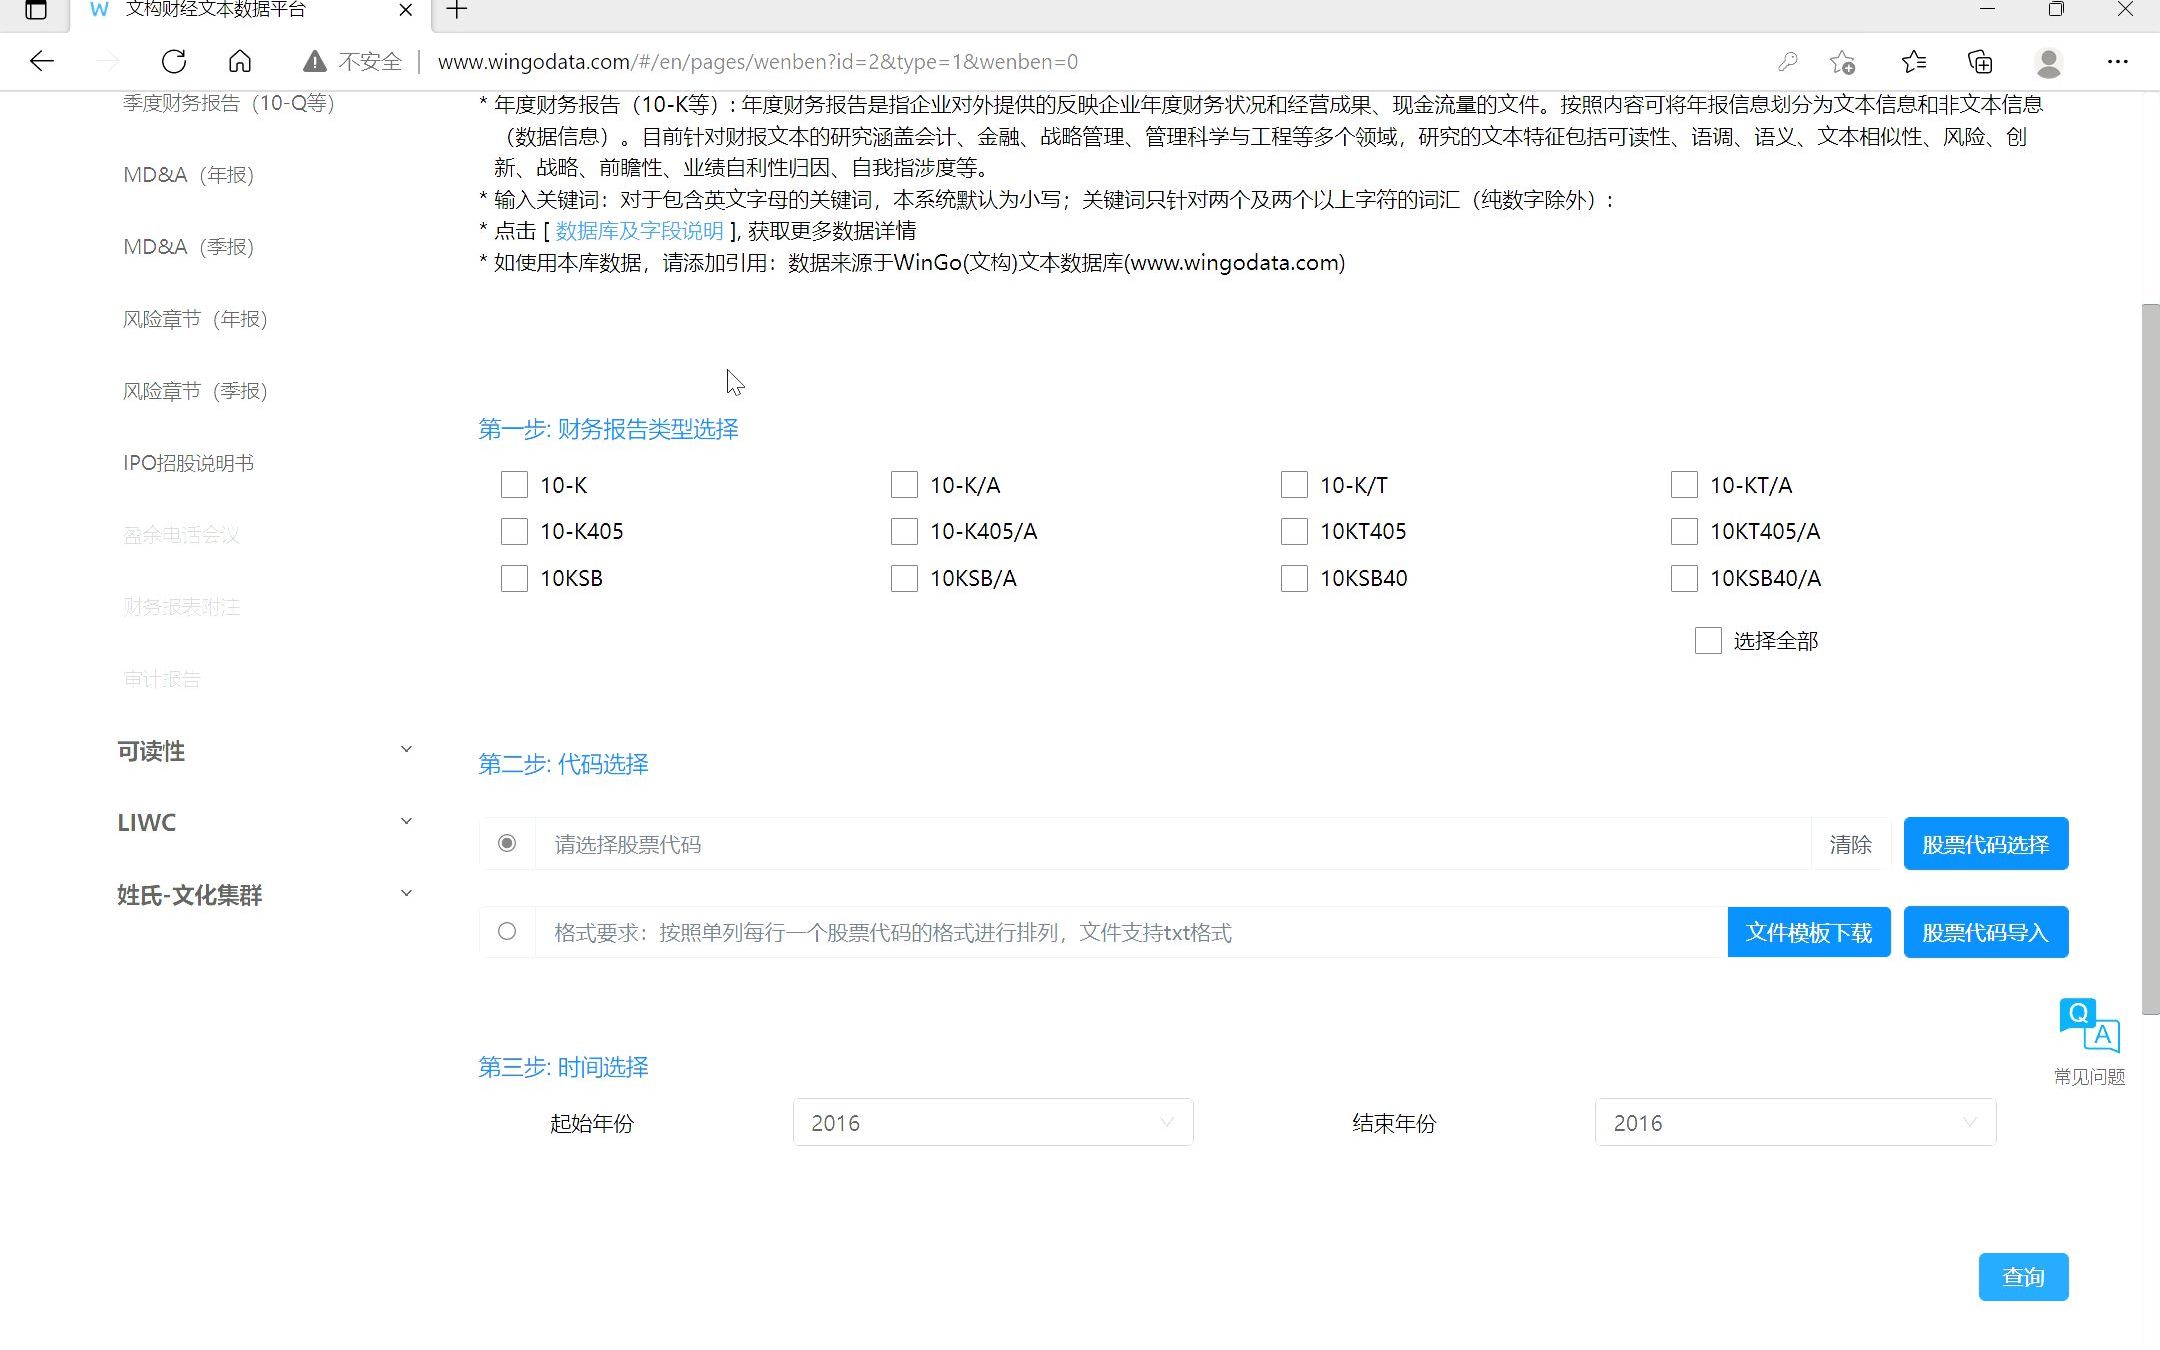This screenshot has height=1350, width=2160.
Task: Click the 查询 query button
Action: click(2023, 1277)
